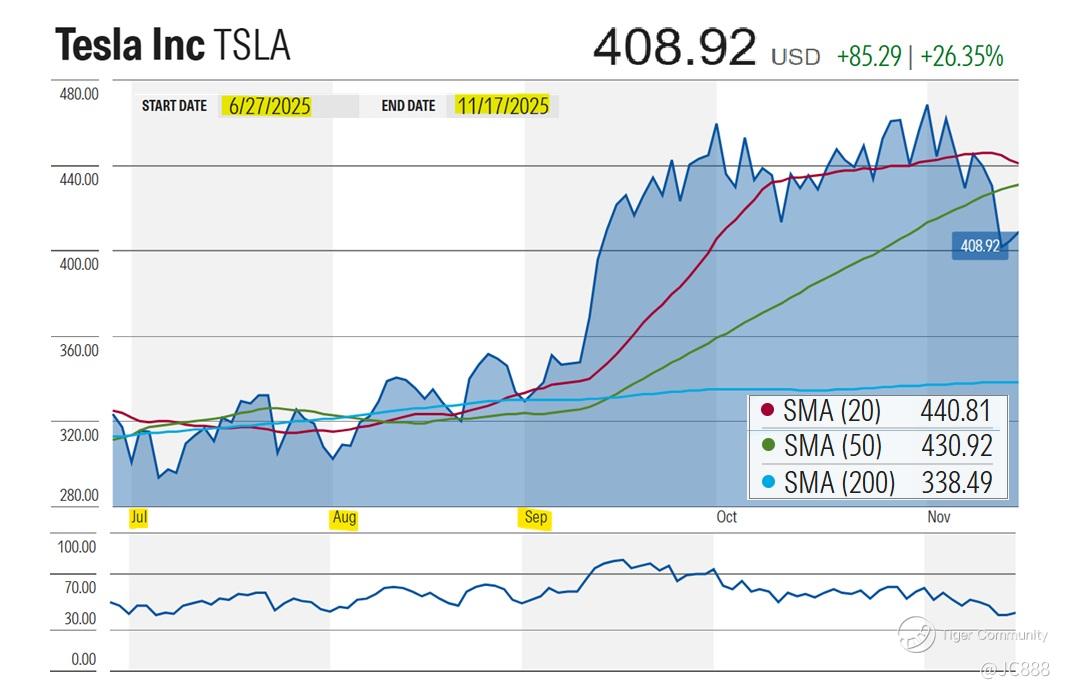This screenshot has width=1070, height=694.
Task: Click the Tesla Inc TSLA title
Action: pos(173,45)
